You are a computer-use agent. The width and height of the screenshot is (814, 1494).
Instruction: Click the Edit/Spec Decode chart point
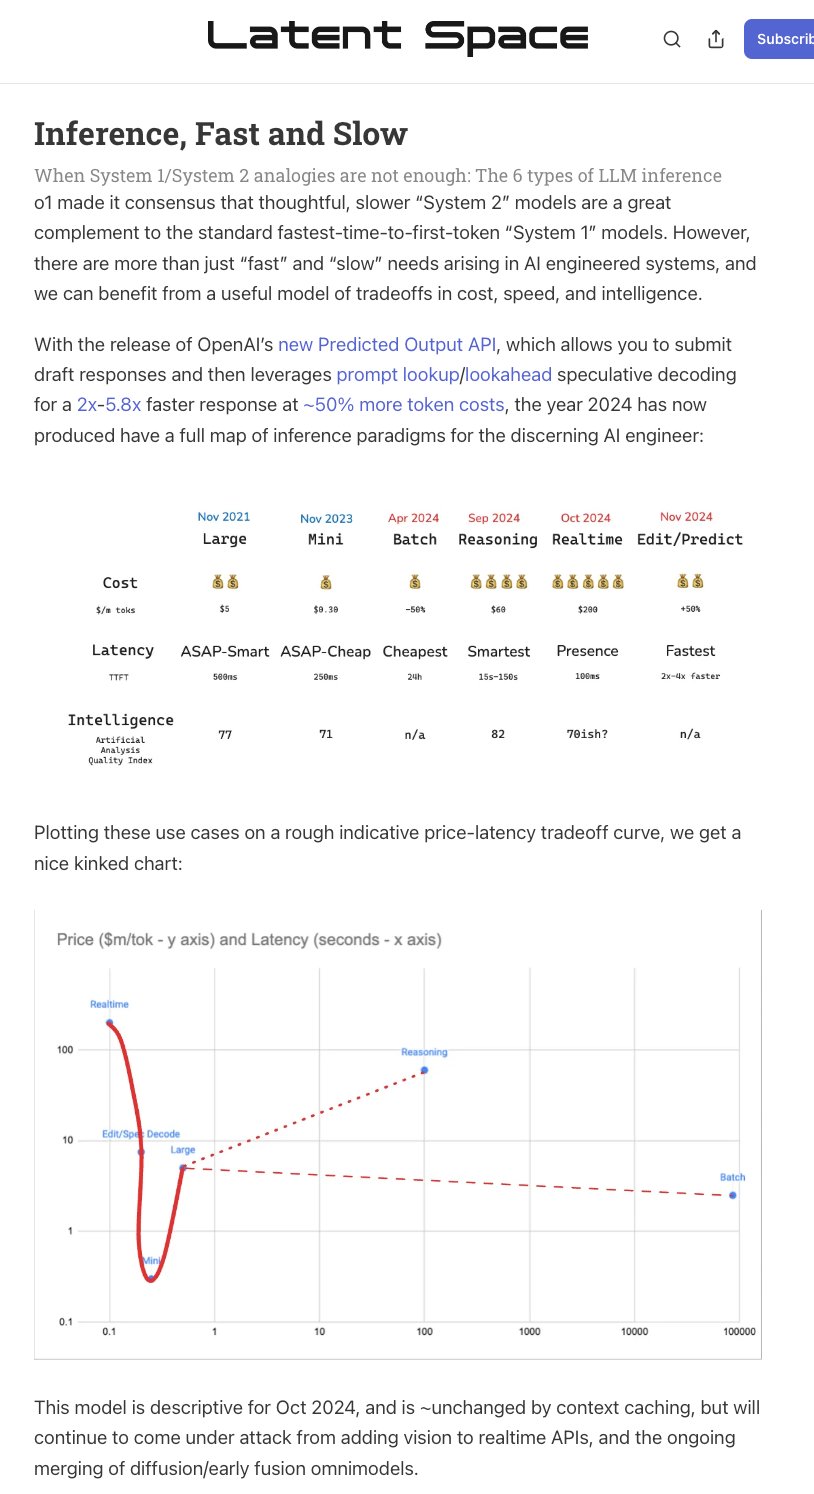pos(141,1152)
